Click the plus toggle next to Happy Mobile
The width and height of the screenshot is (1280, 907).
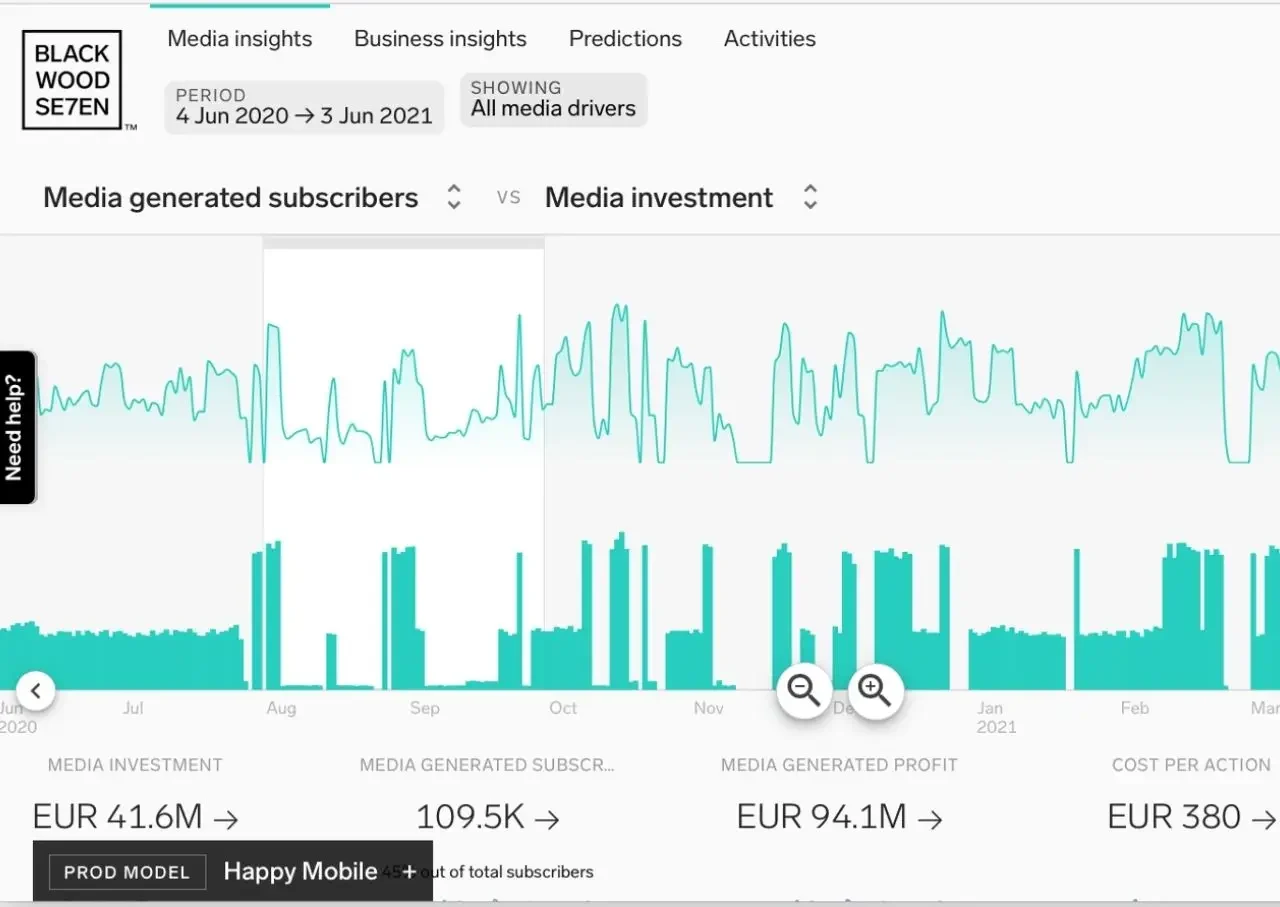[411, 871]
